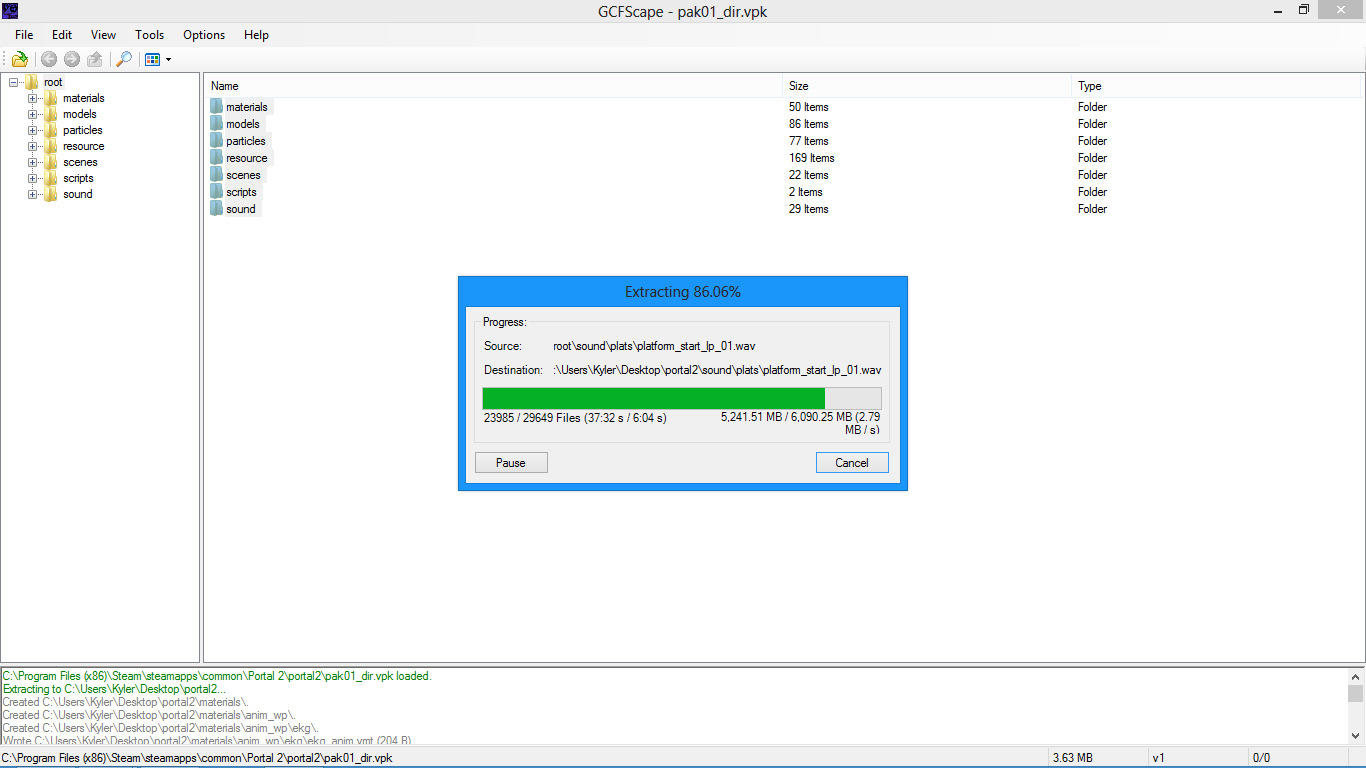The width and height of the screenshot is (1366, 768).
Task: Expand the models node in the tree
Action: click(x=32, y=114)
